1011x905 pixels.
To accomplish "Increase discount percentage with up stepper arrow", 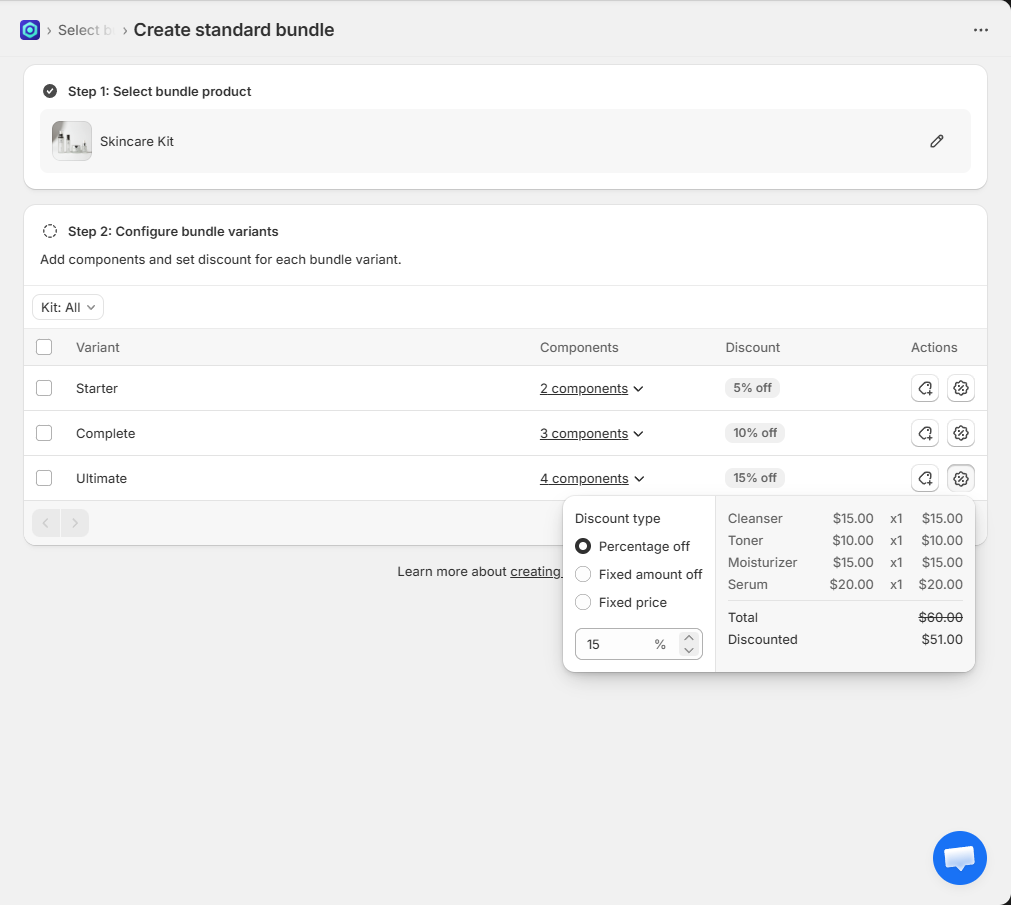I will coord(688,638).
